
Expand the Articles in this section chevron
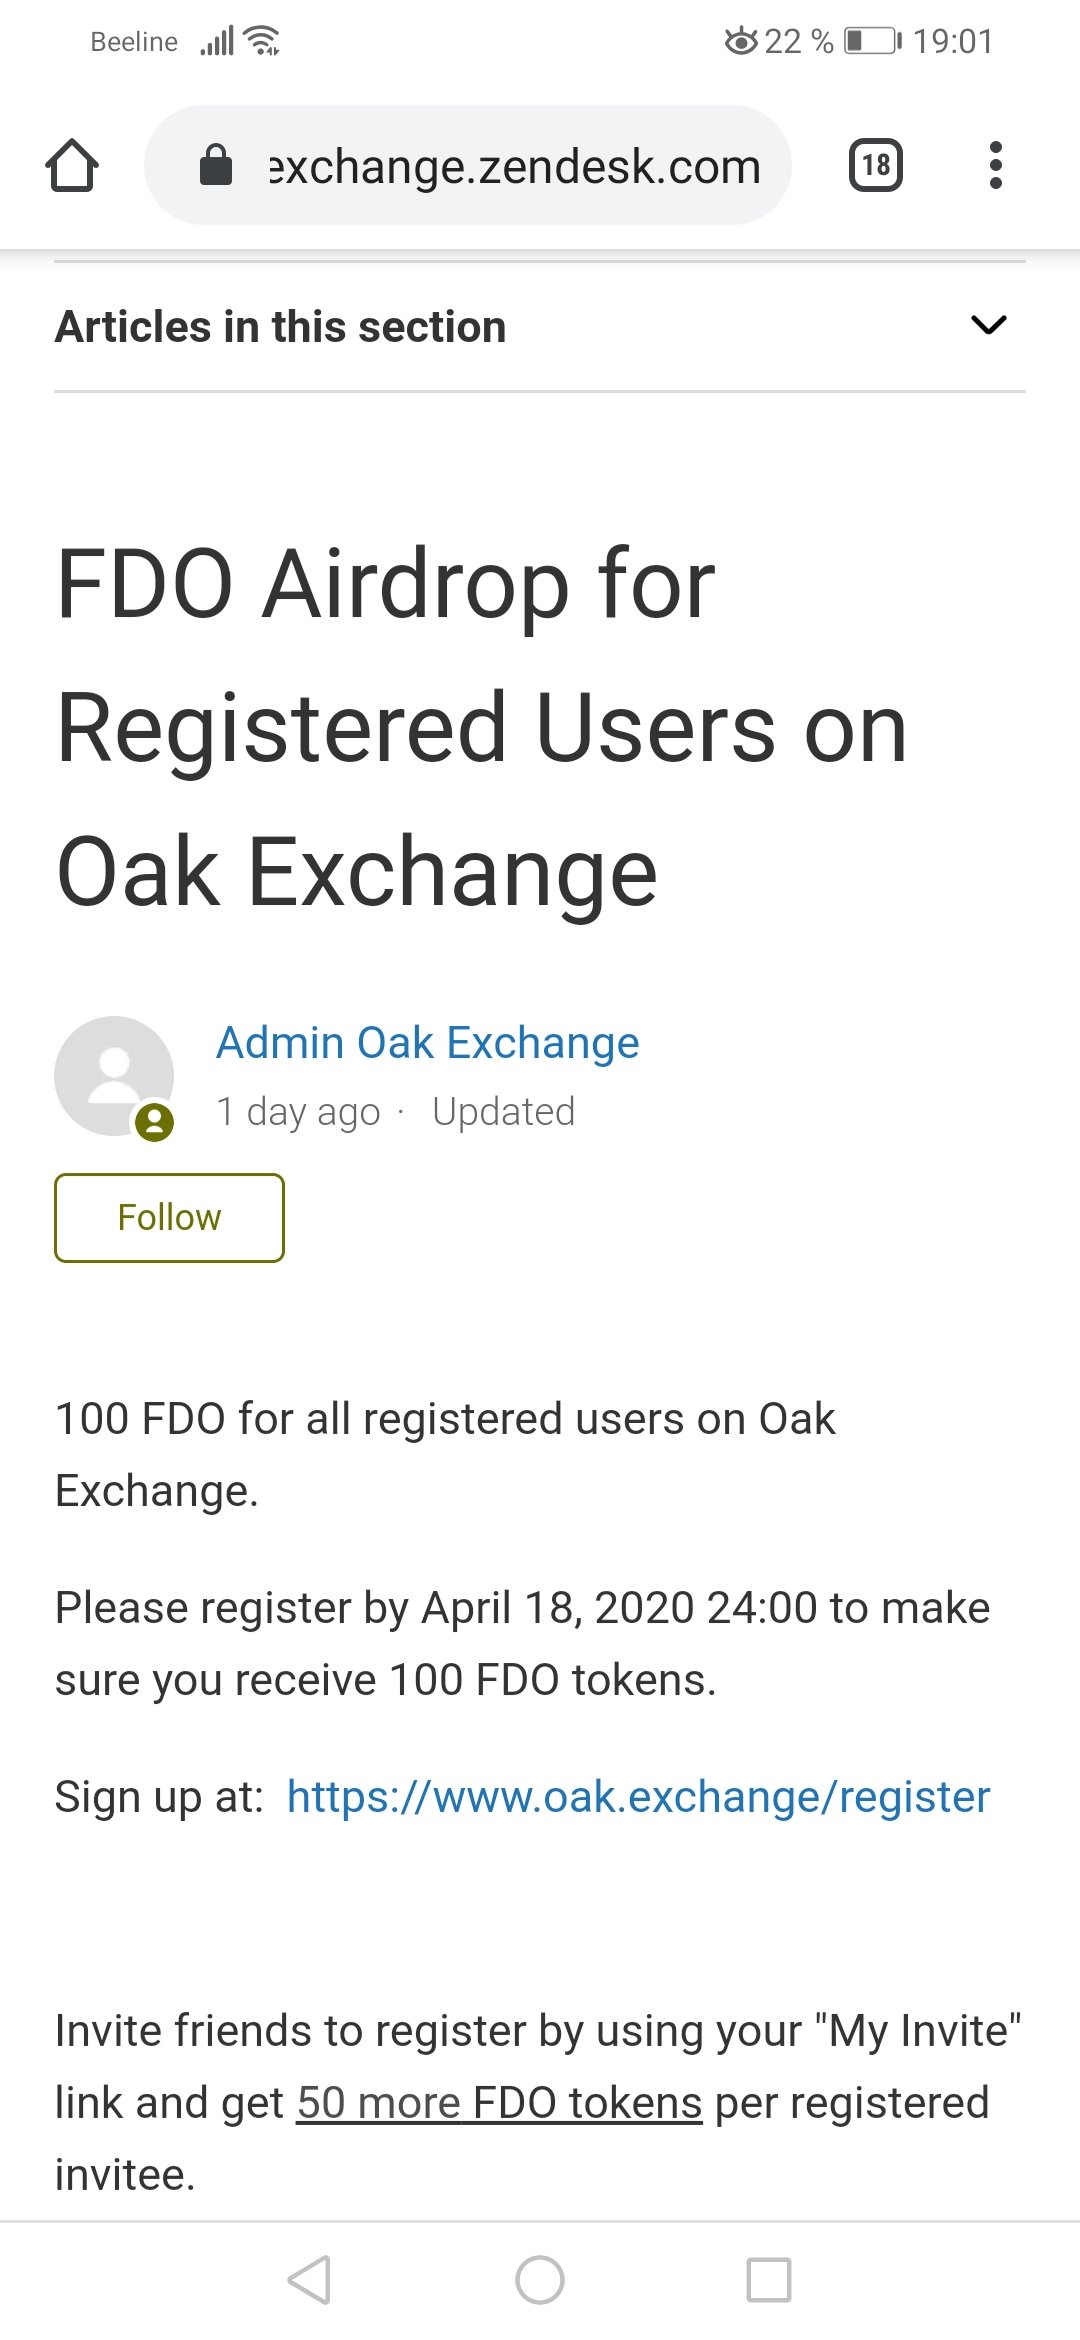pos(988,325)
